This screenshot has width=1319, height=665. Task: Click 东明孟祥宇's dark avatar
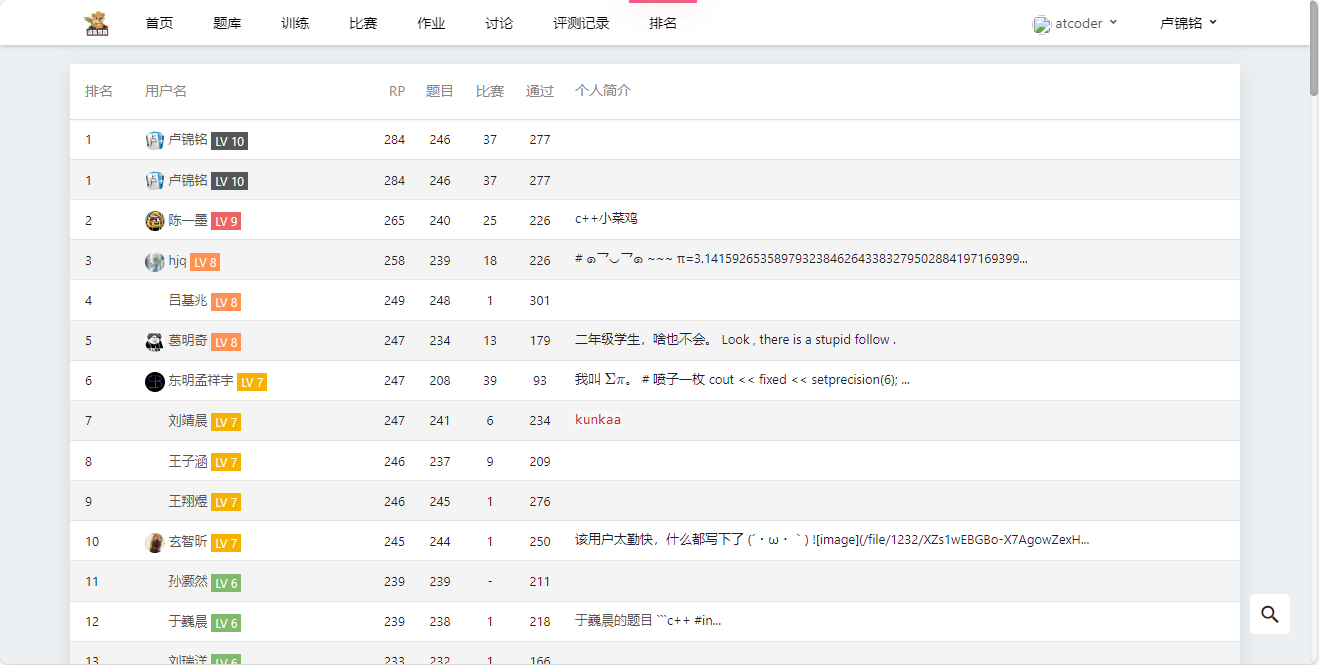tap(155, 382)
